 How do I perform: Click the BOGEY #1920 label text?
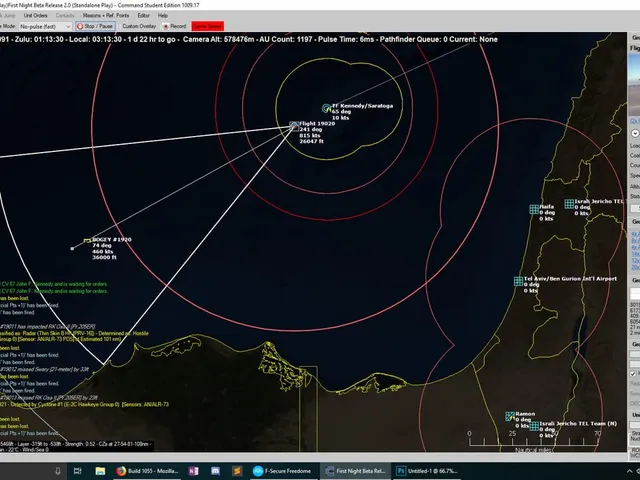[x=112, y=240]
